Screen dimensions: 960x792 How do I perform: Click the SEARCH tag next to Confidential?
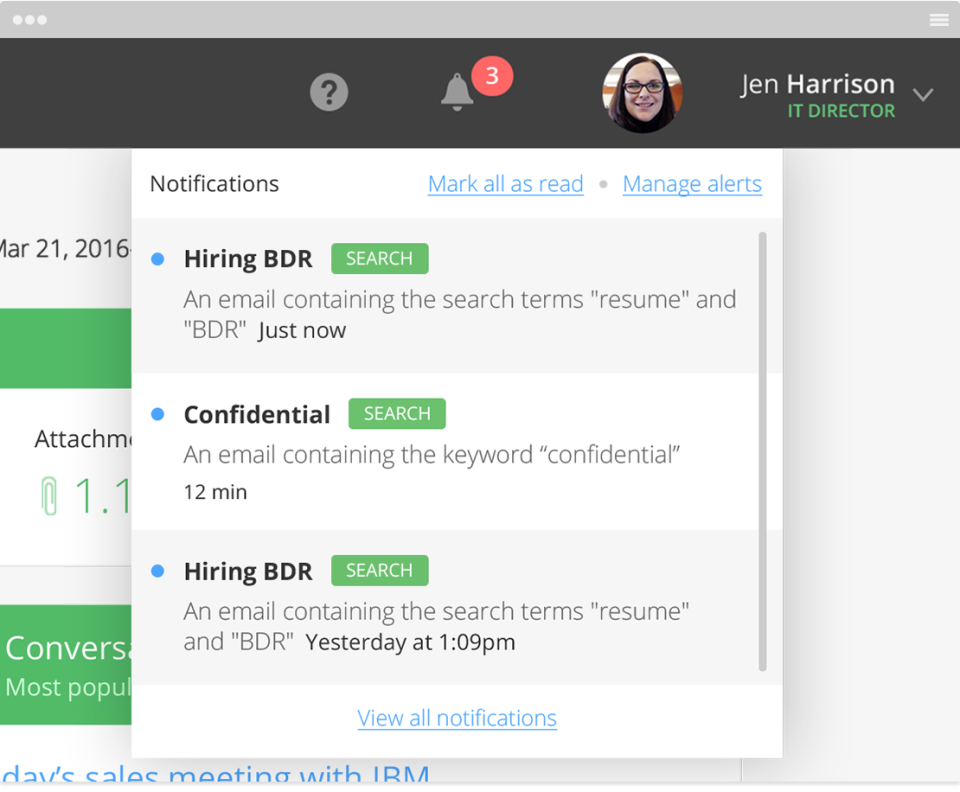click(396, 413)
